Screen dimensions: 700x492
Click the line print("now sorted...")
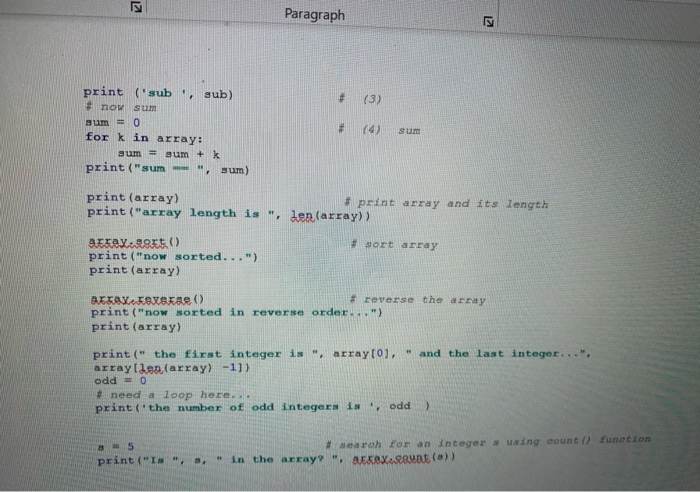pyautogui.click(x=173, y=256)
